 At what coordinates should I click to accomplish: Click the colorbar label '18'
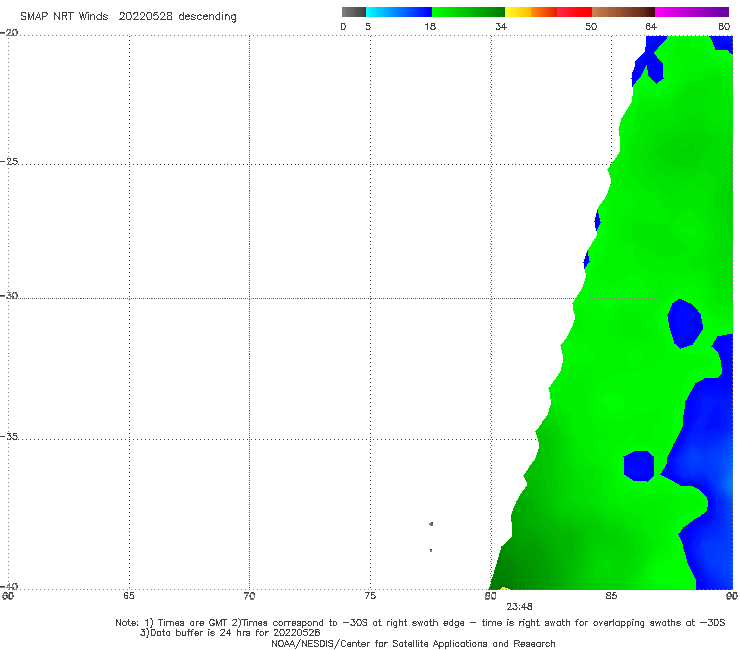[430, 27]
